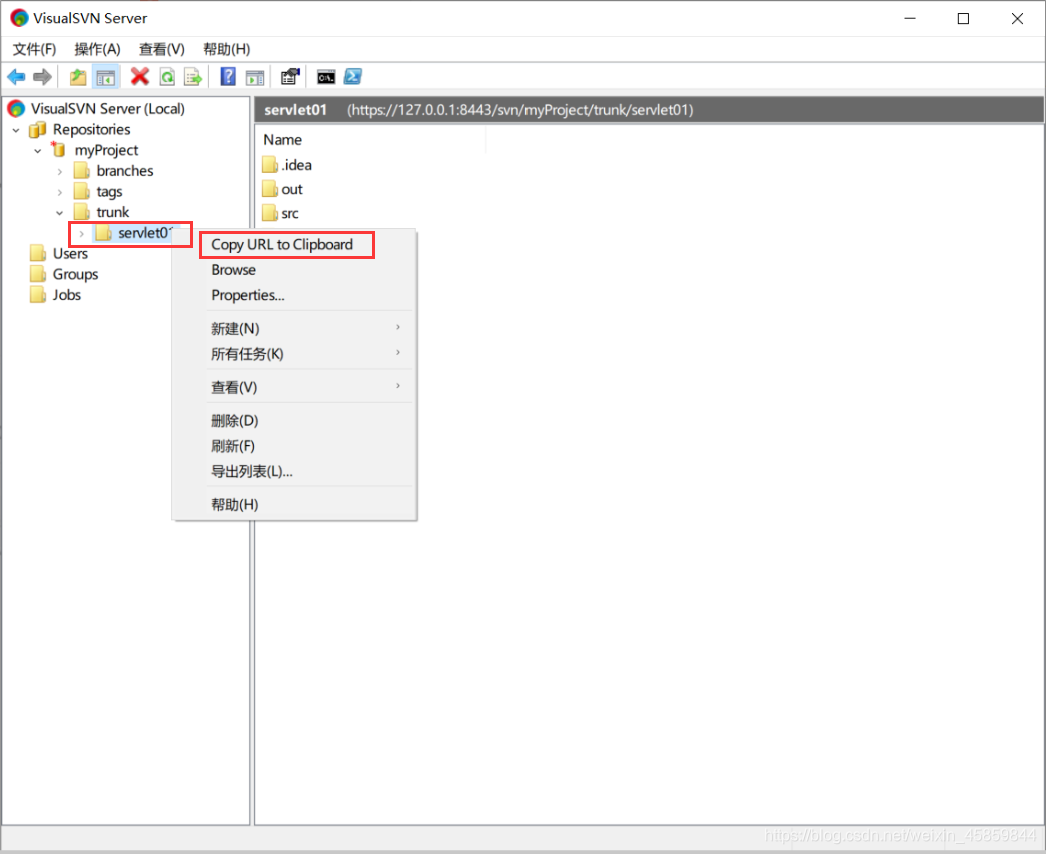The width and height of the screenshot is (1046, 854).
Task: Open 帮助(H) menu in menu bar
Action: pyautogui.click(x=227, y=49)
